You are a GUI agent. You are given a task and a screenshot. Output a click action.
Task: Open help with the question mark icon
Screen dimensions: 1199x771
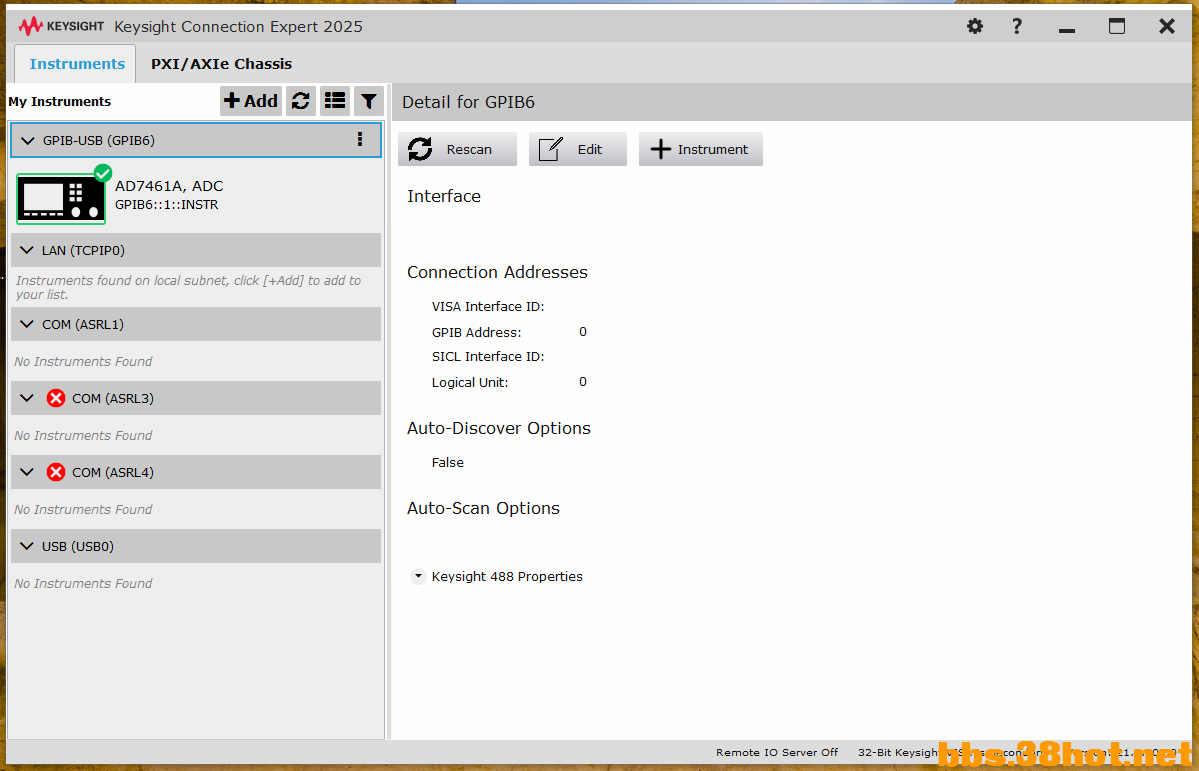click(1016, 27)
